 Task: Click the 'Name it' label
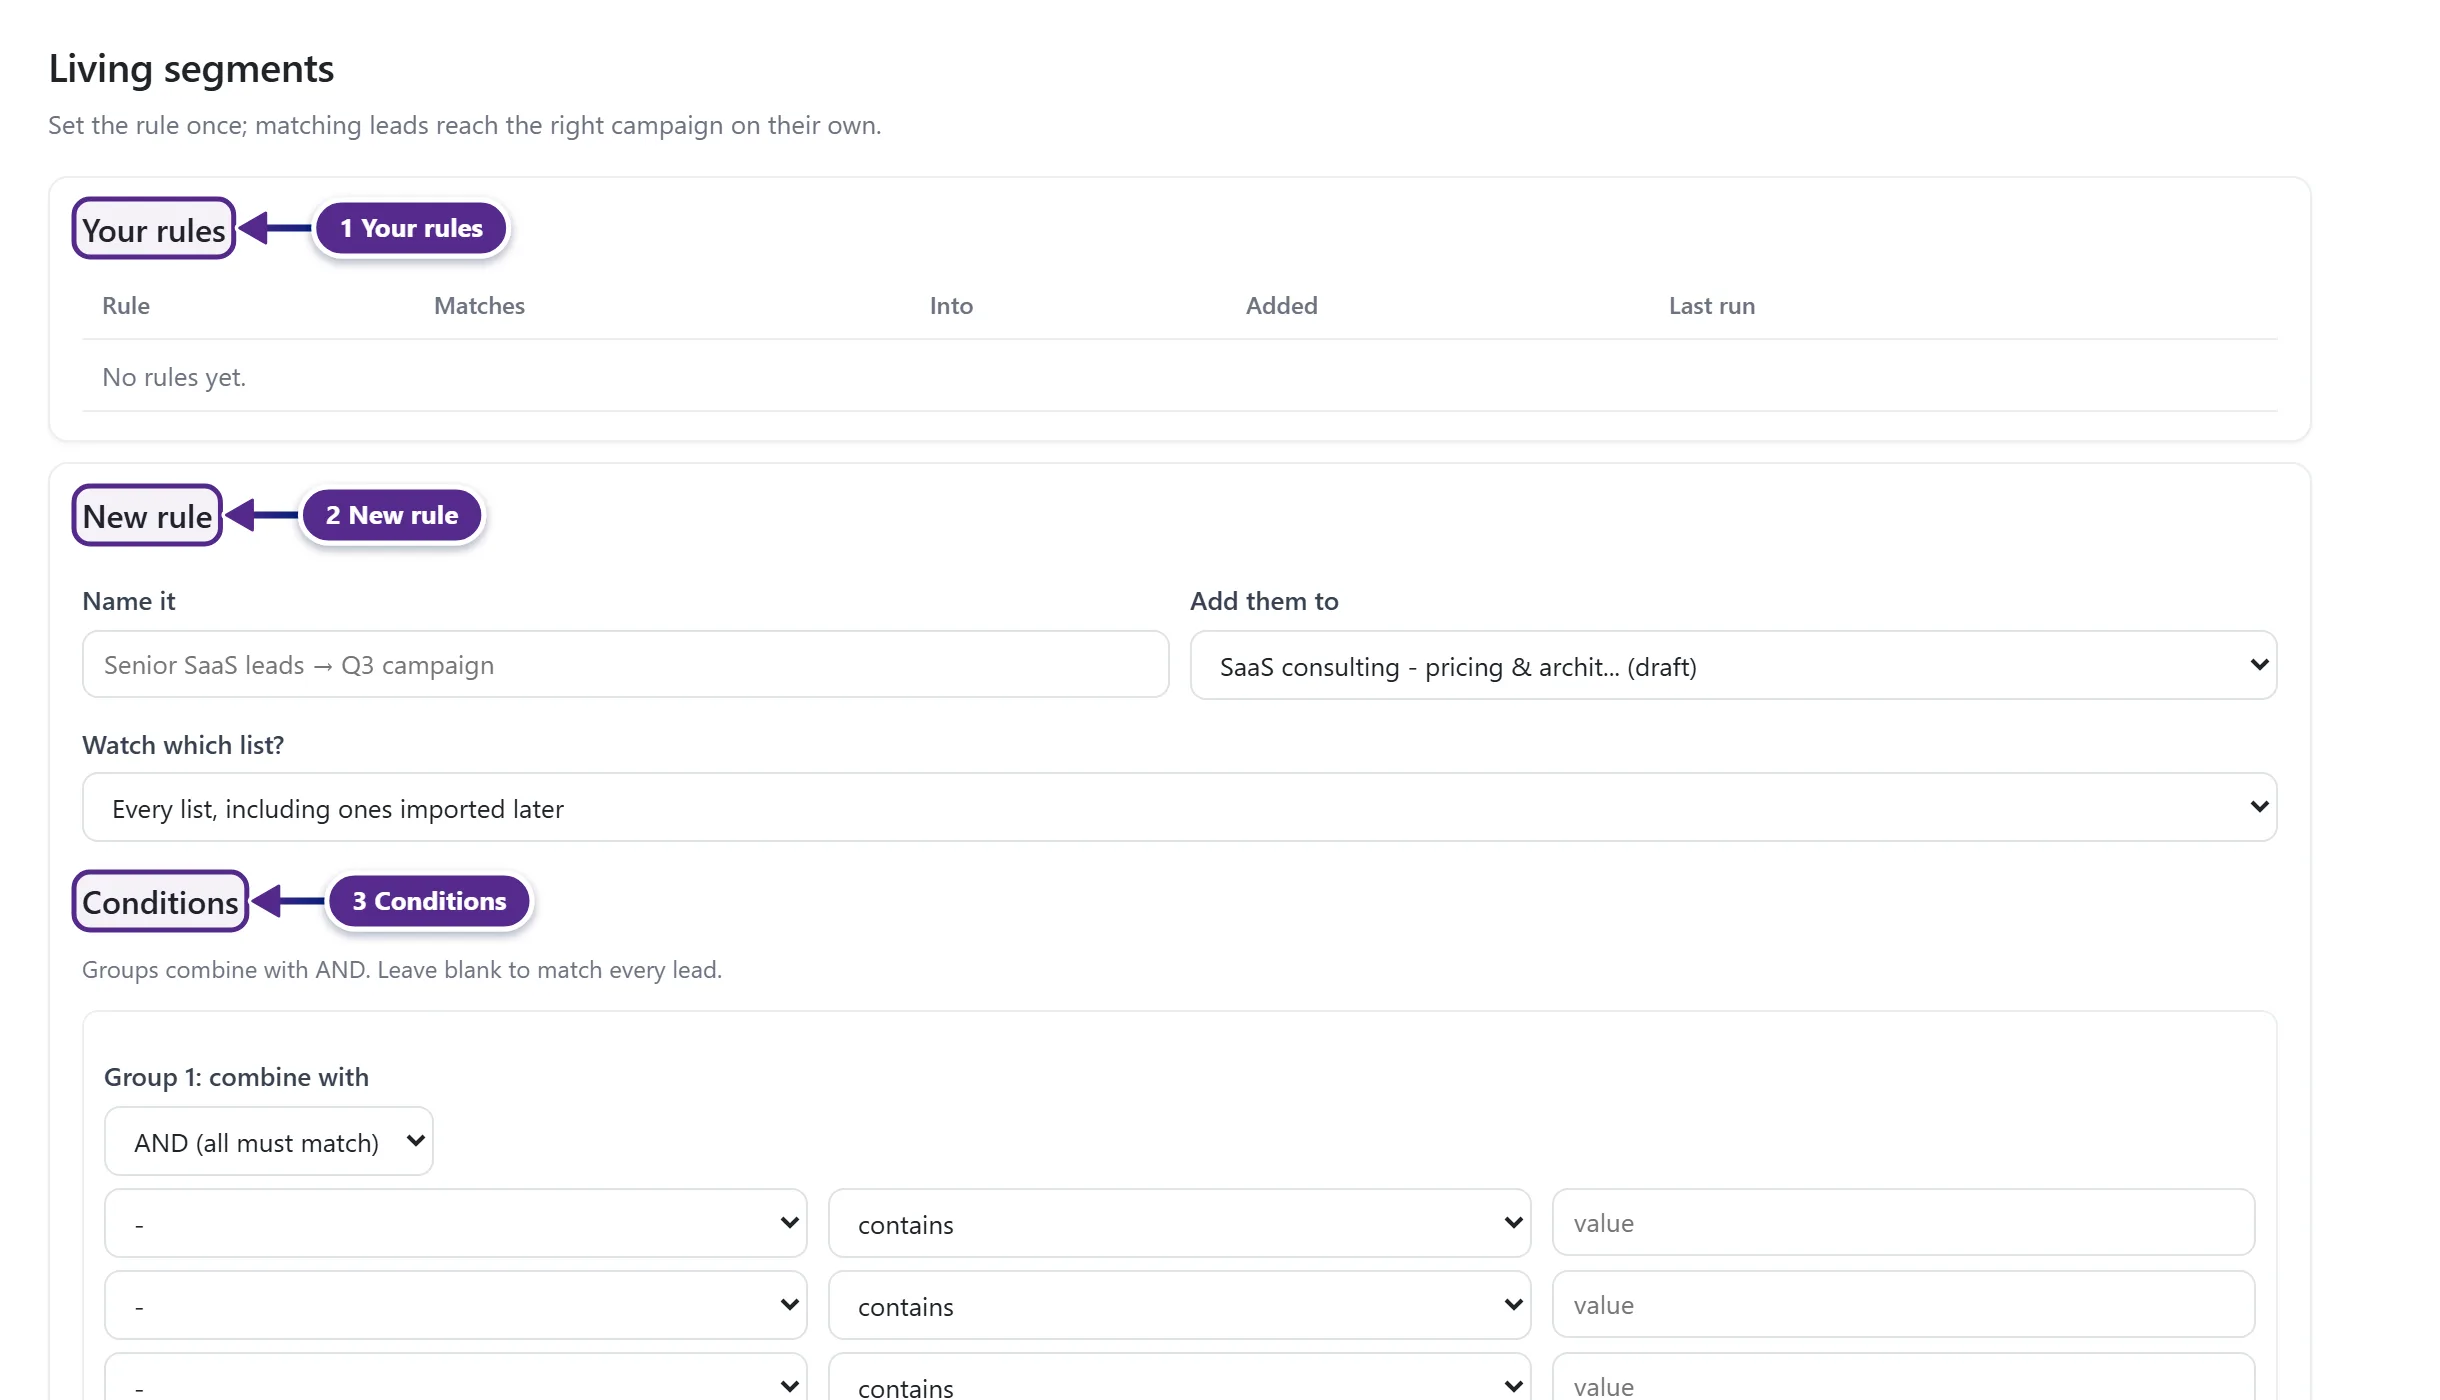[x=128, y=601]
